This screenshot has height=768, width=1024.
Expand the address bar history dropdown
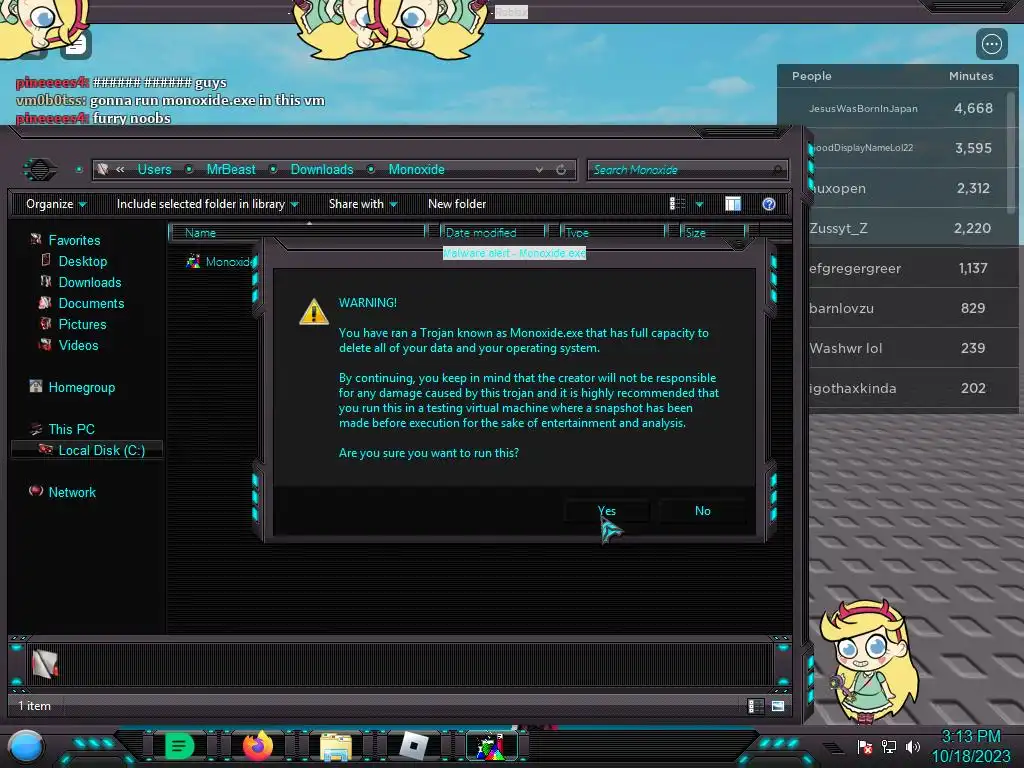pyautogui.click(x=539, y=170)
